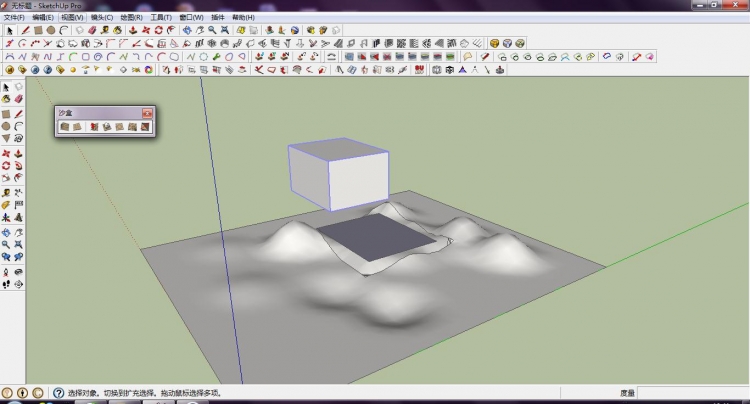Select the Rotate tool in left toolbar
Viewport: 750px width, 404px height.
[x=6, y=165]
